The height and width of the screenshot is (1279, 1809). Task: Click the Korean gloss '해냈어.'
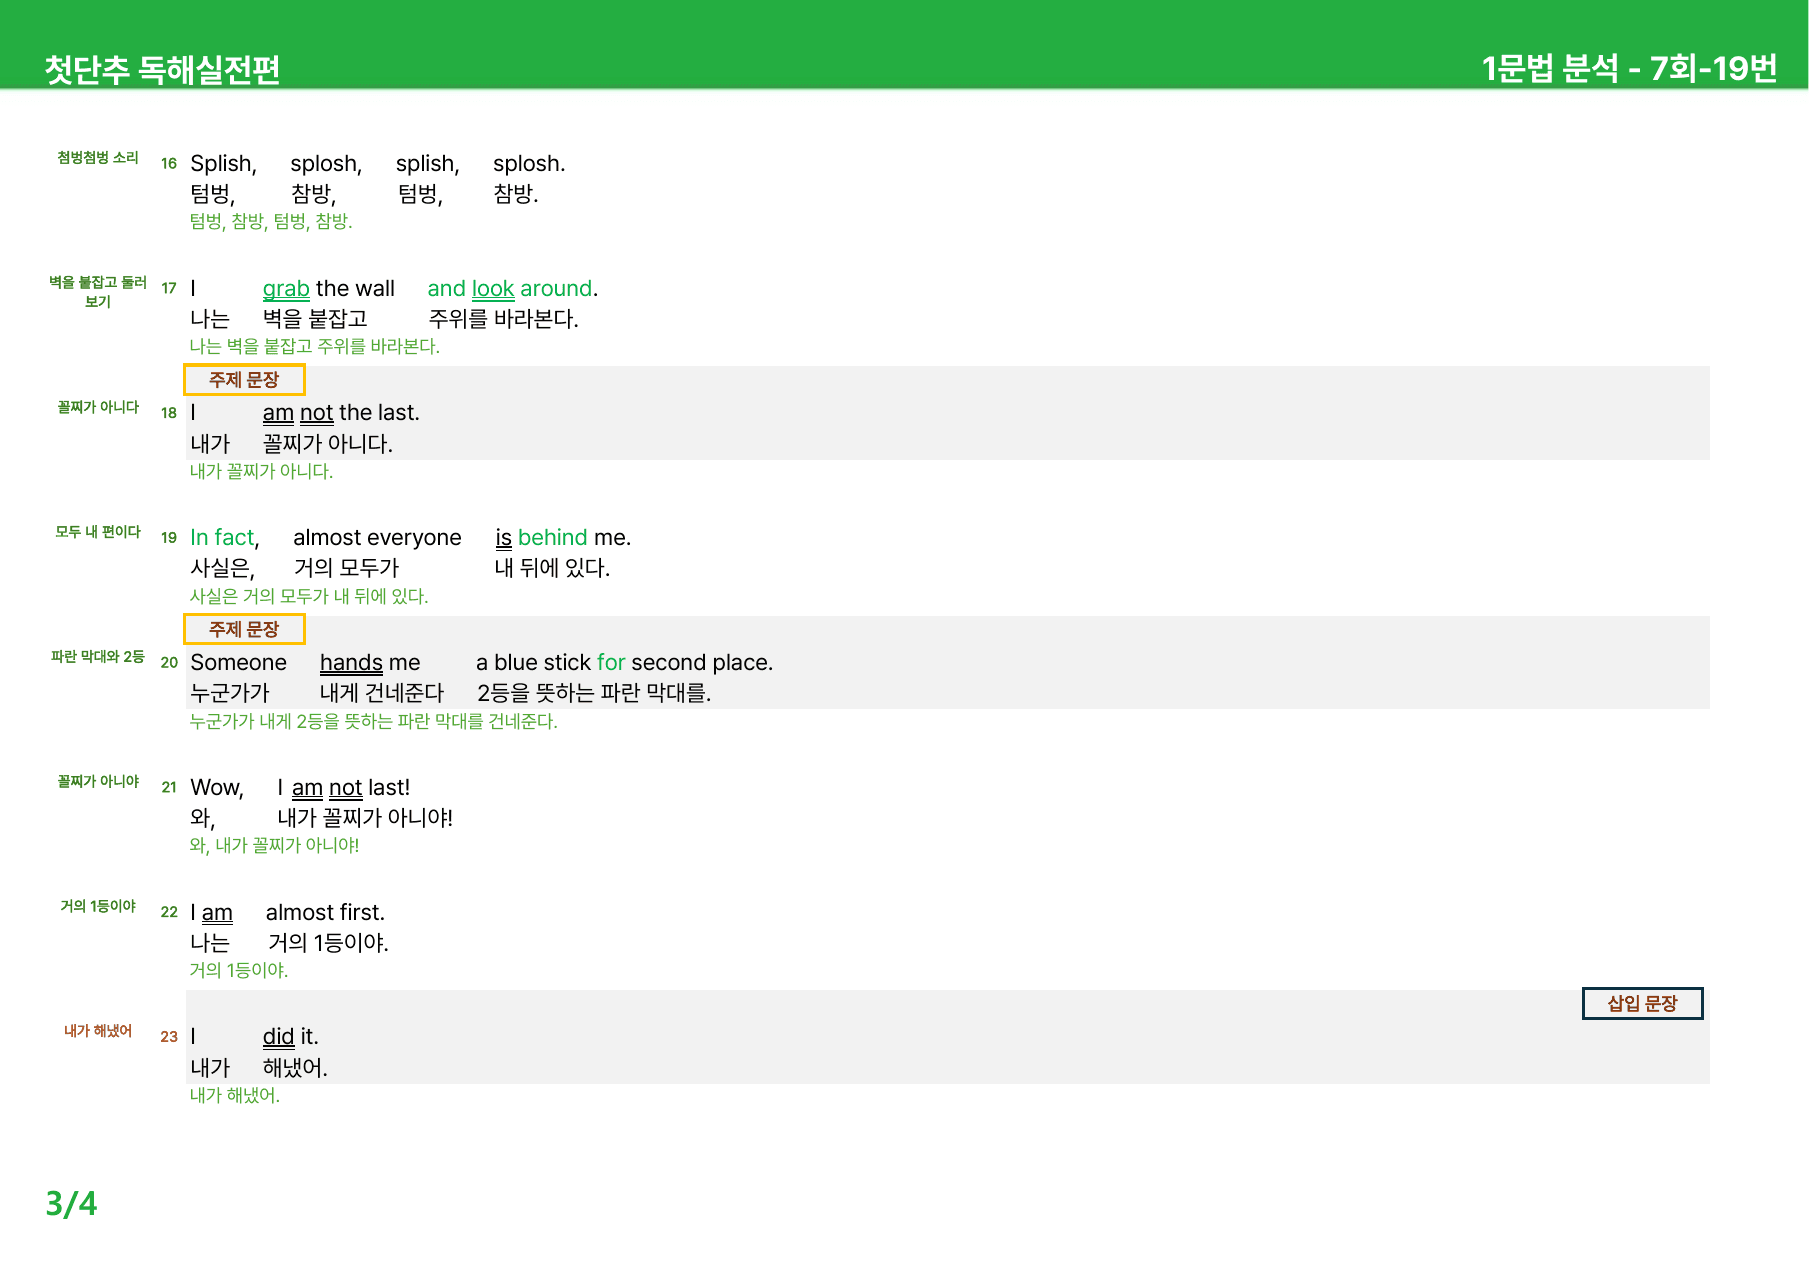295,1067
